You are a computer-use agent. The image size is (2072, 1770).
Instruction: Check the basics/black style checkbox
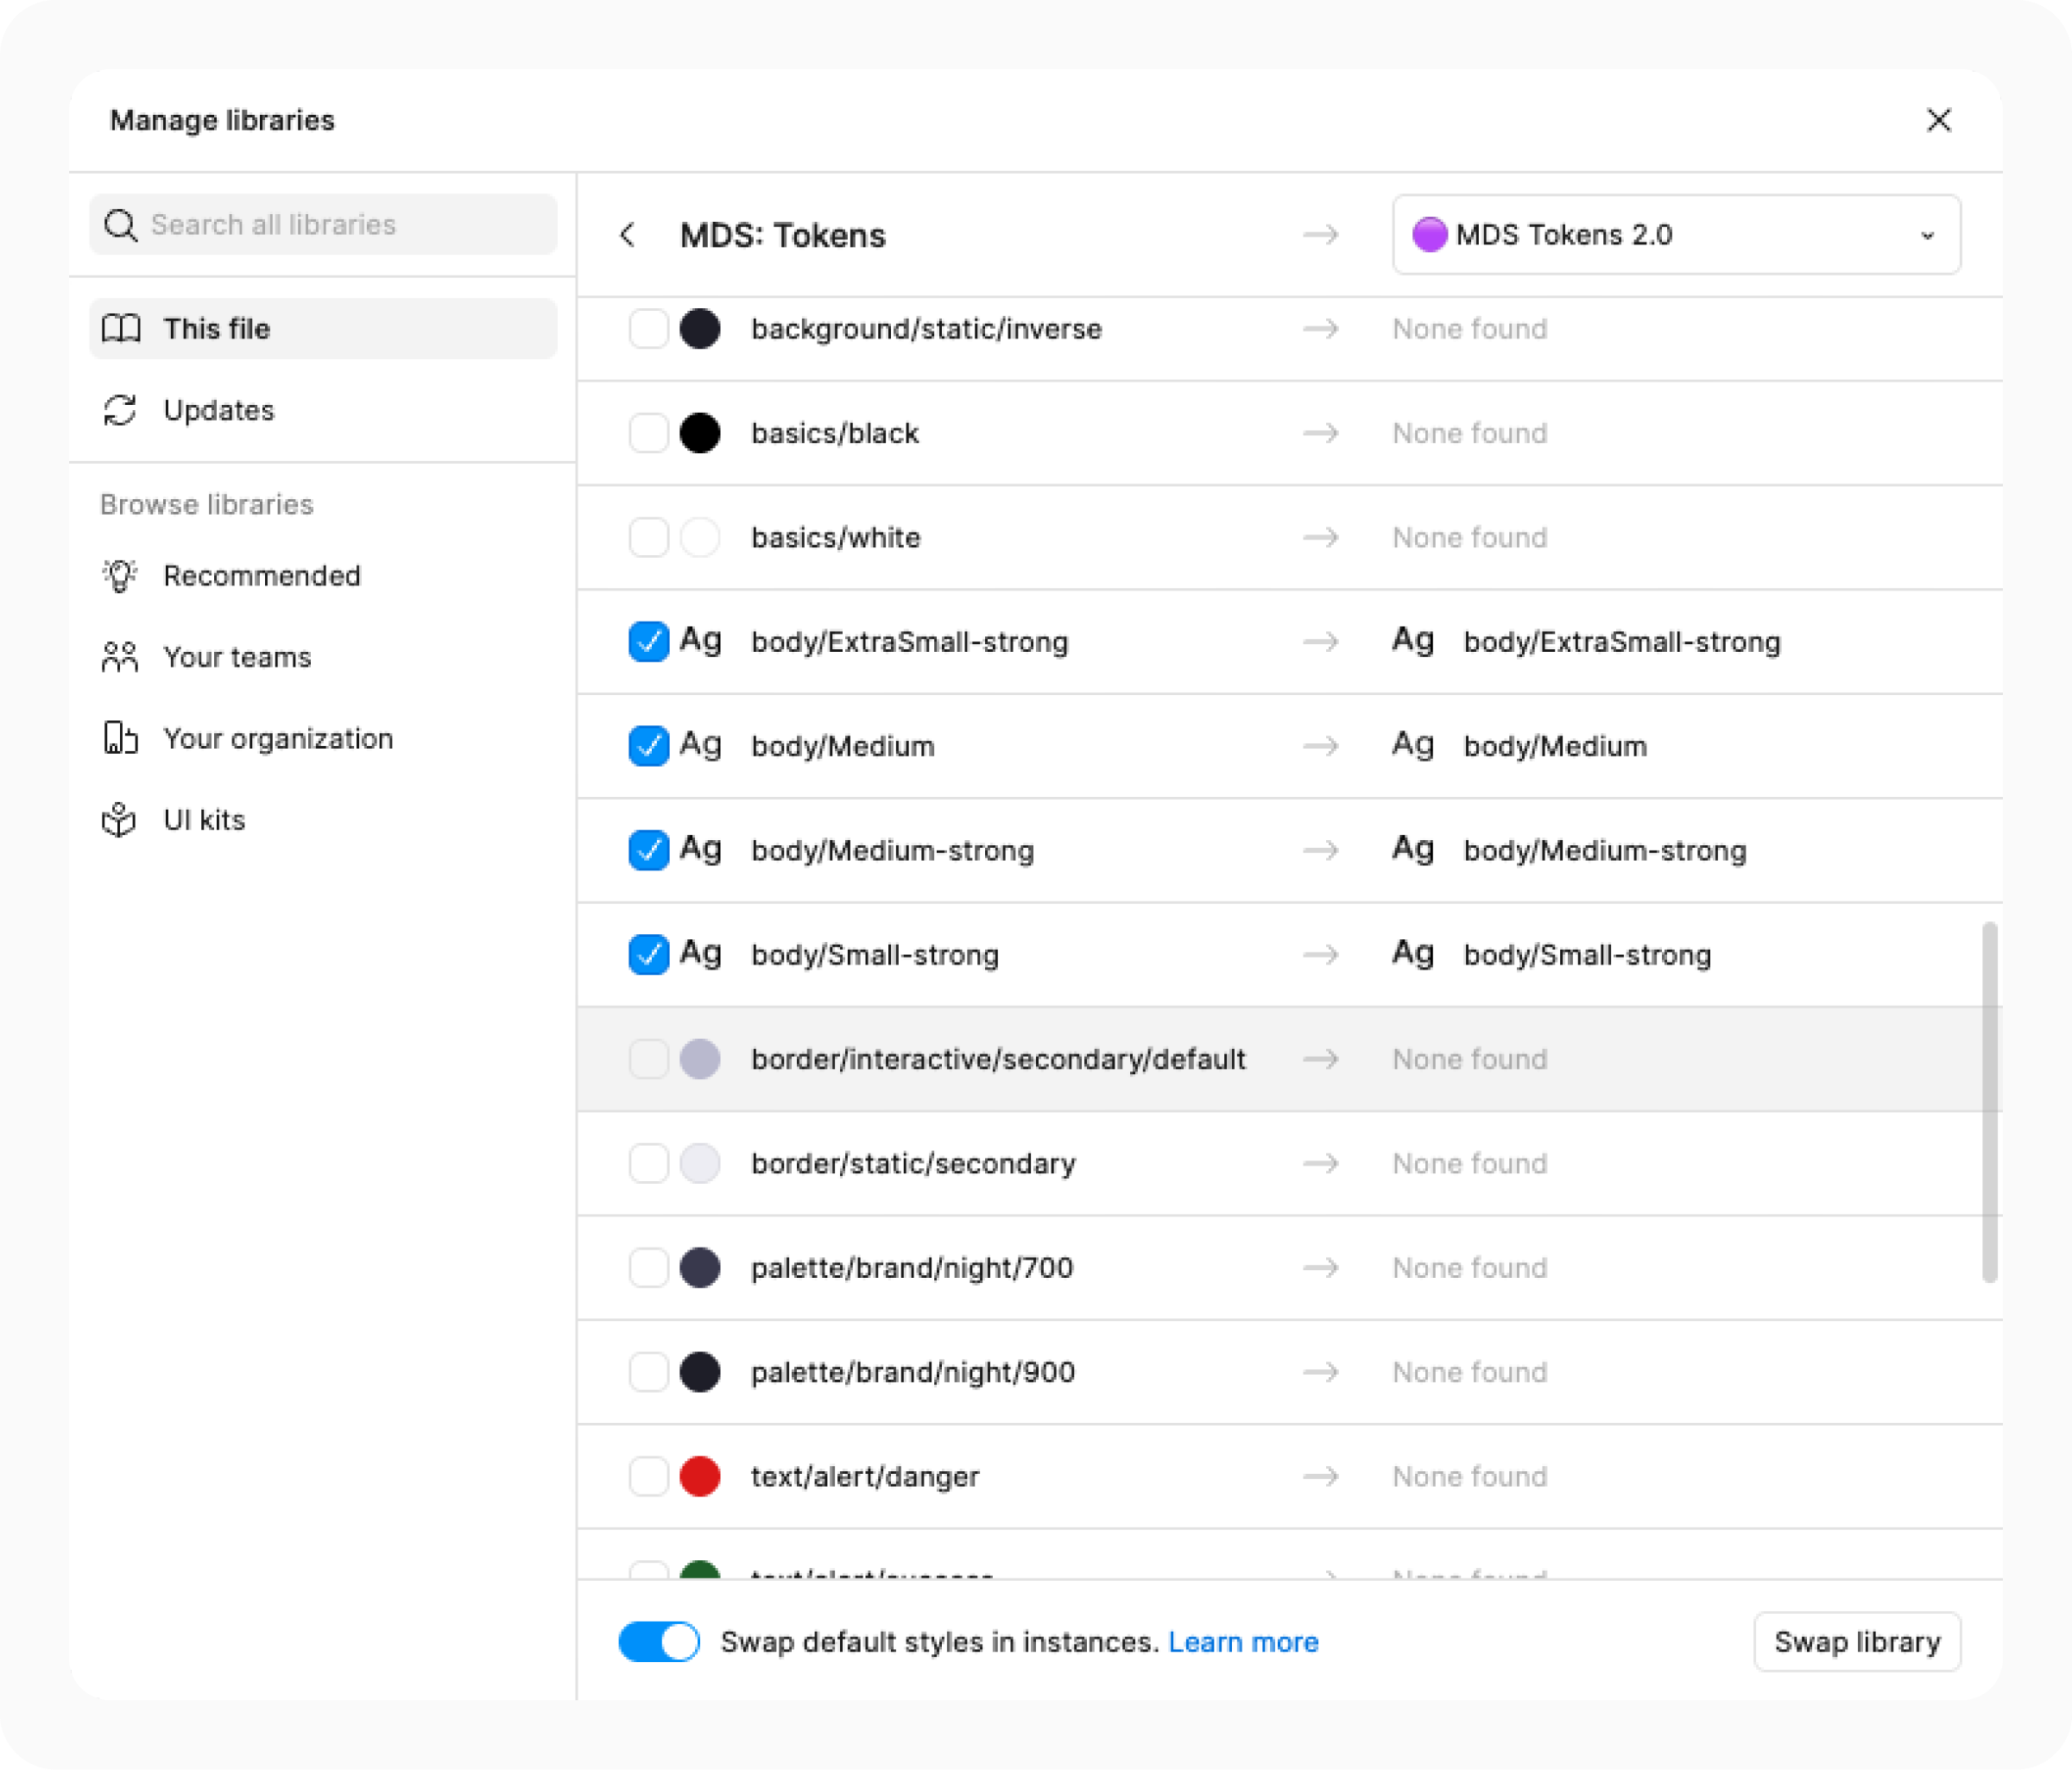pos(649,433)
